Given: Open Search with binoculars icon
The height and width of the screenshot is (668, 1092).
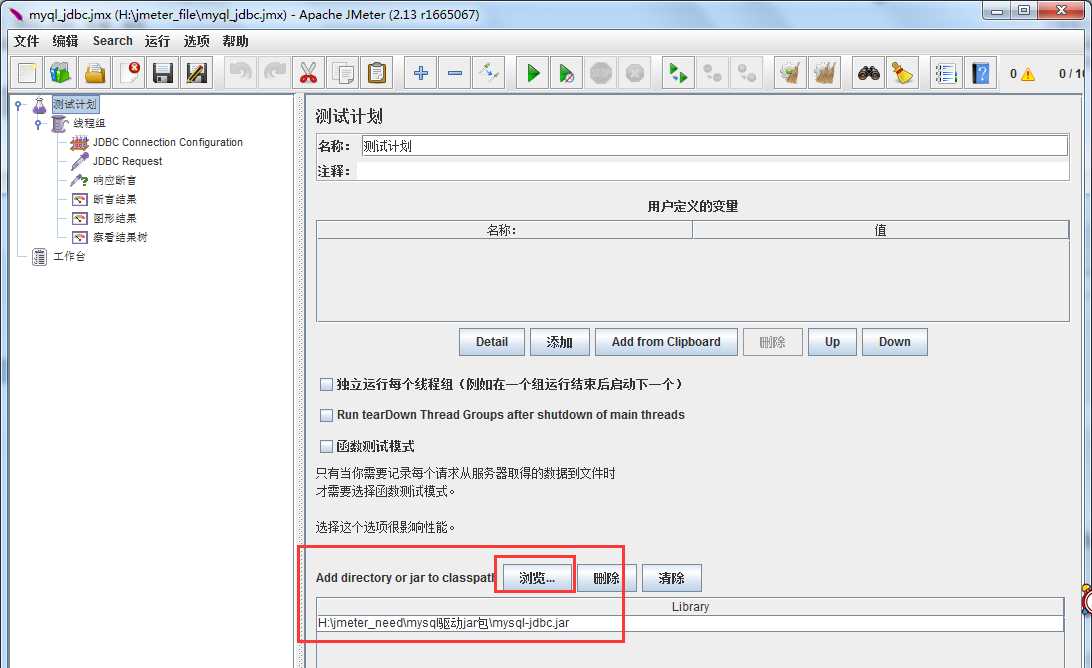Looking at the screenshot, I should coord(868,72).
